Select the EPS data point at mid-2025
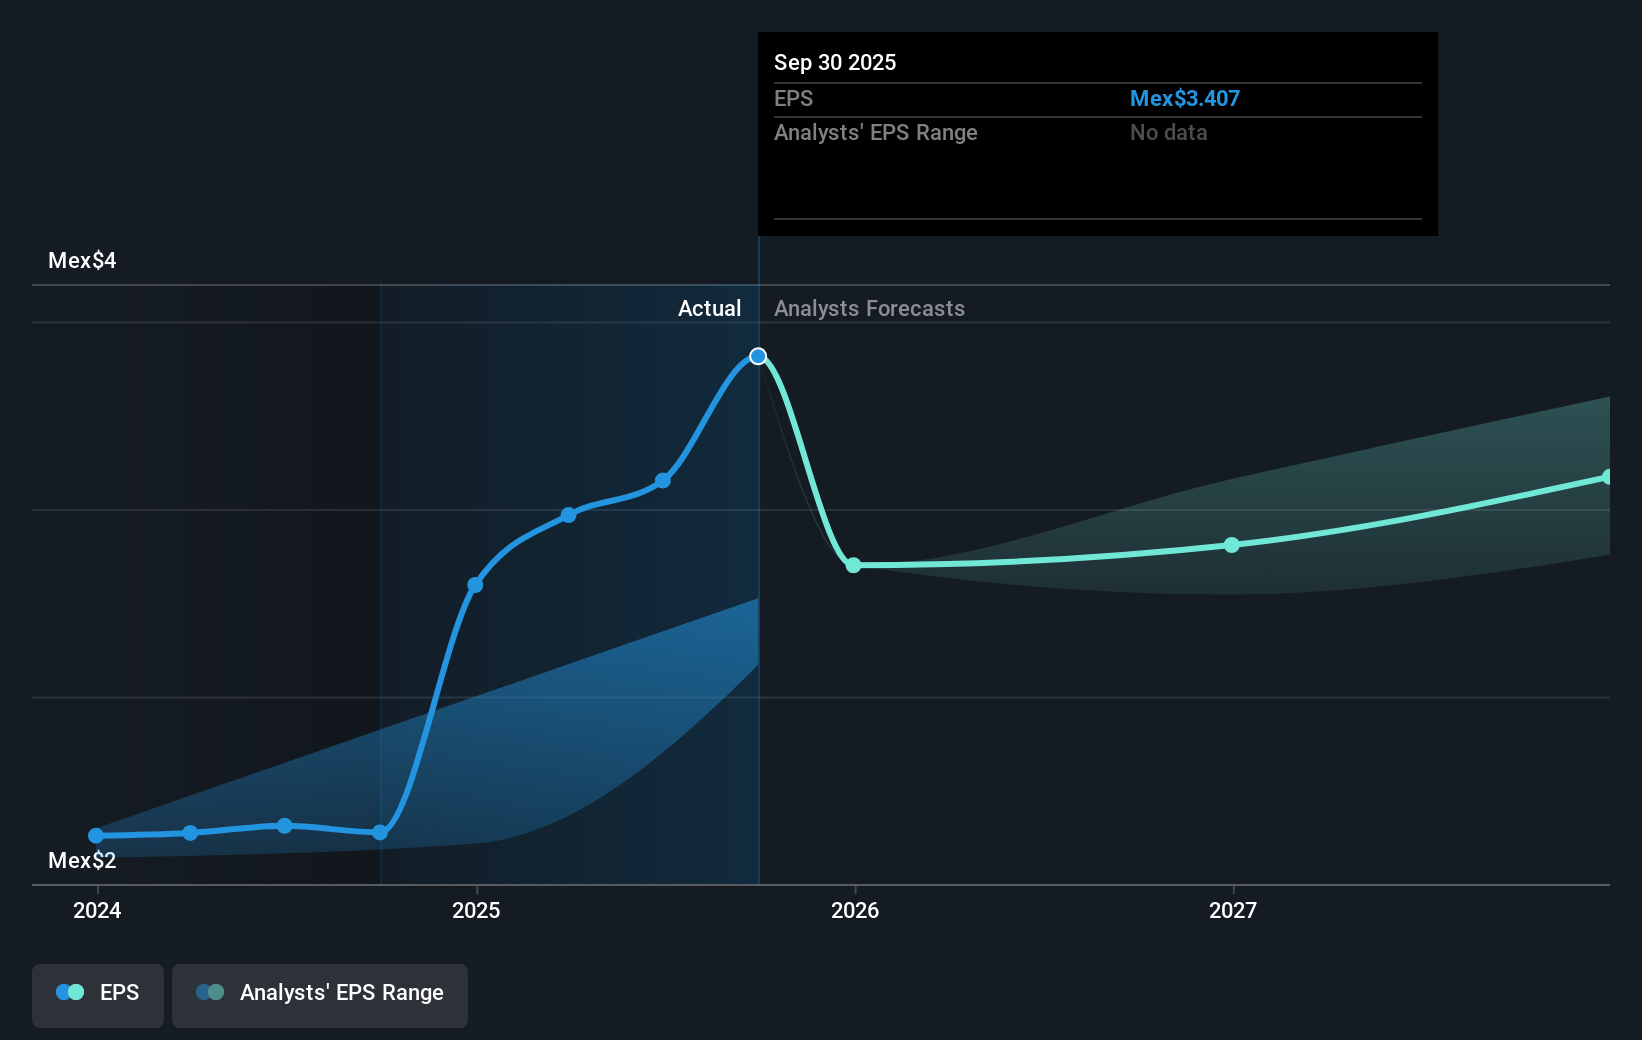The height and width of the screenshot is (1040, 1642). (567, 514)
